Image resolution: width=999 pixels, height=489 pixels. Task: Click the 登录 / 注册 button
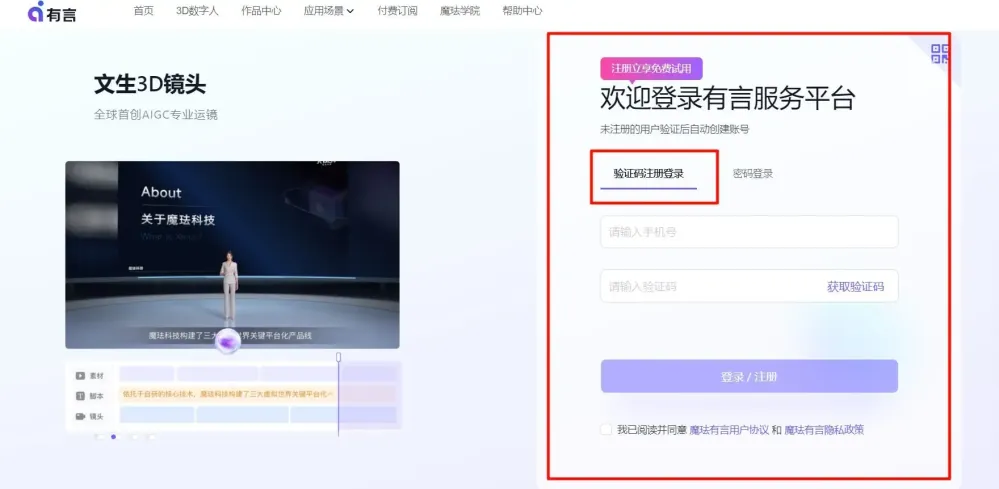pos(749,376)
